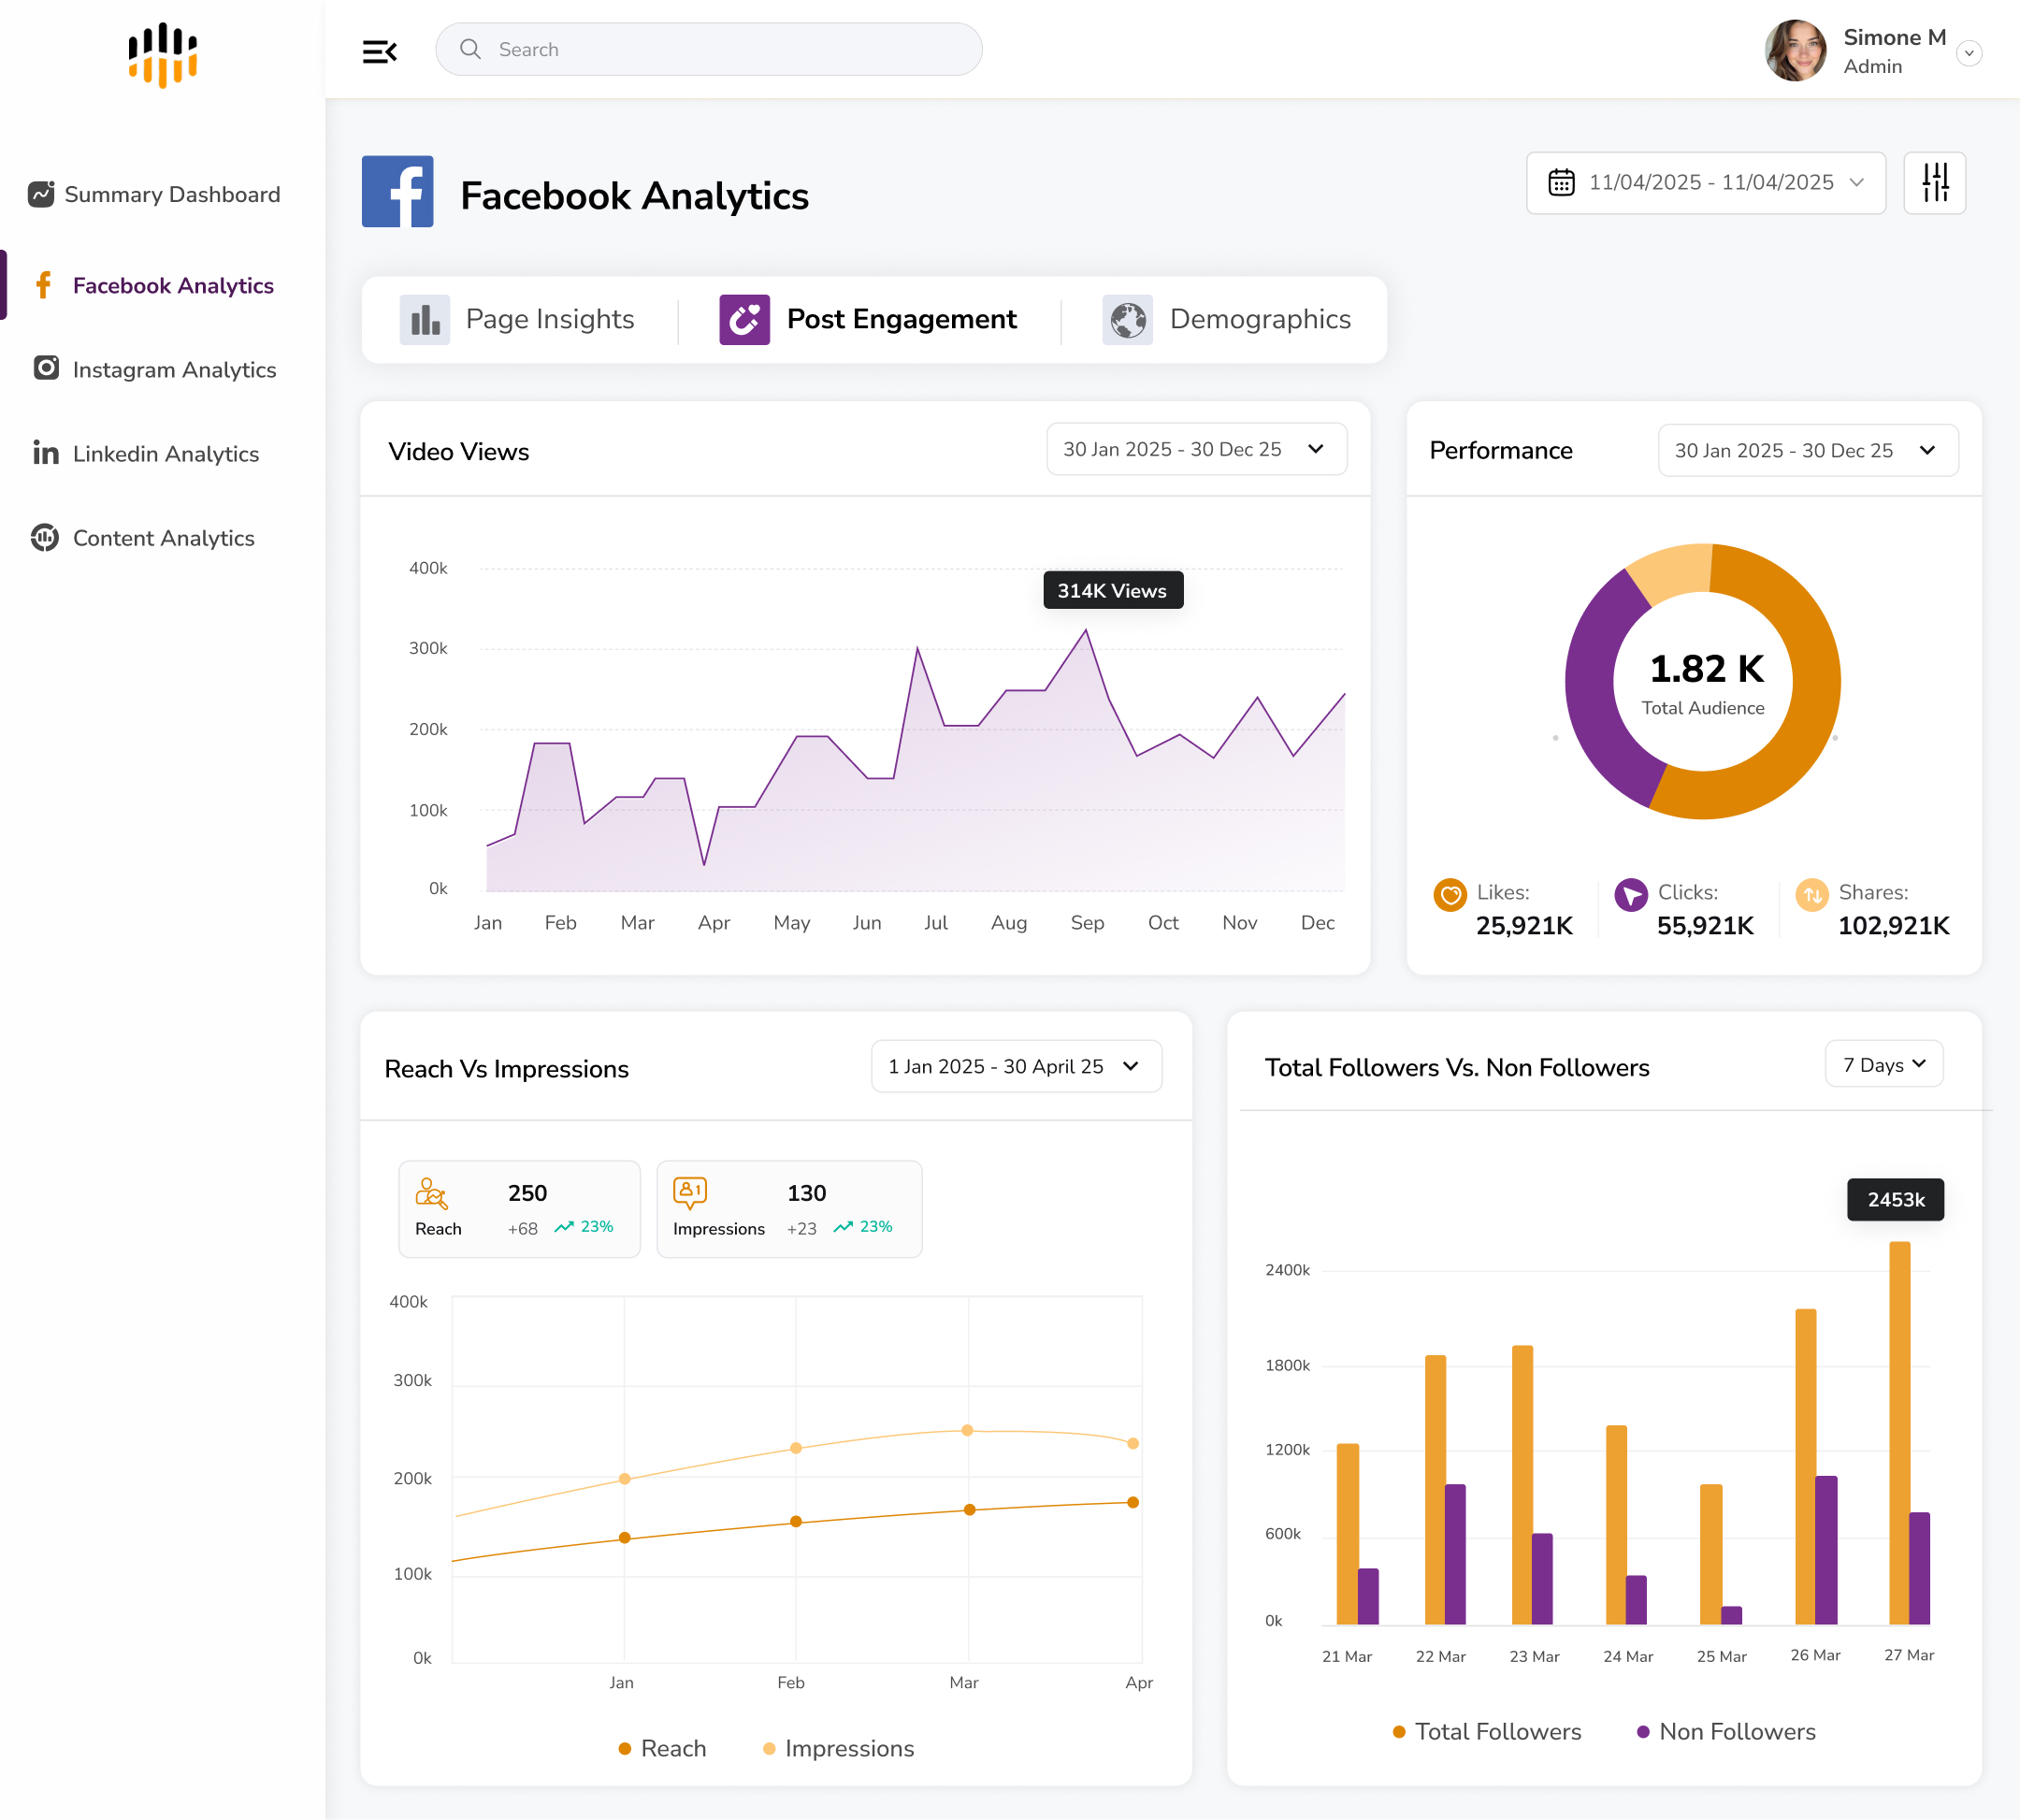Click the 2453k bar tooltip
The image size is (2020, 1820).
(1895, 1199)
